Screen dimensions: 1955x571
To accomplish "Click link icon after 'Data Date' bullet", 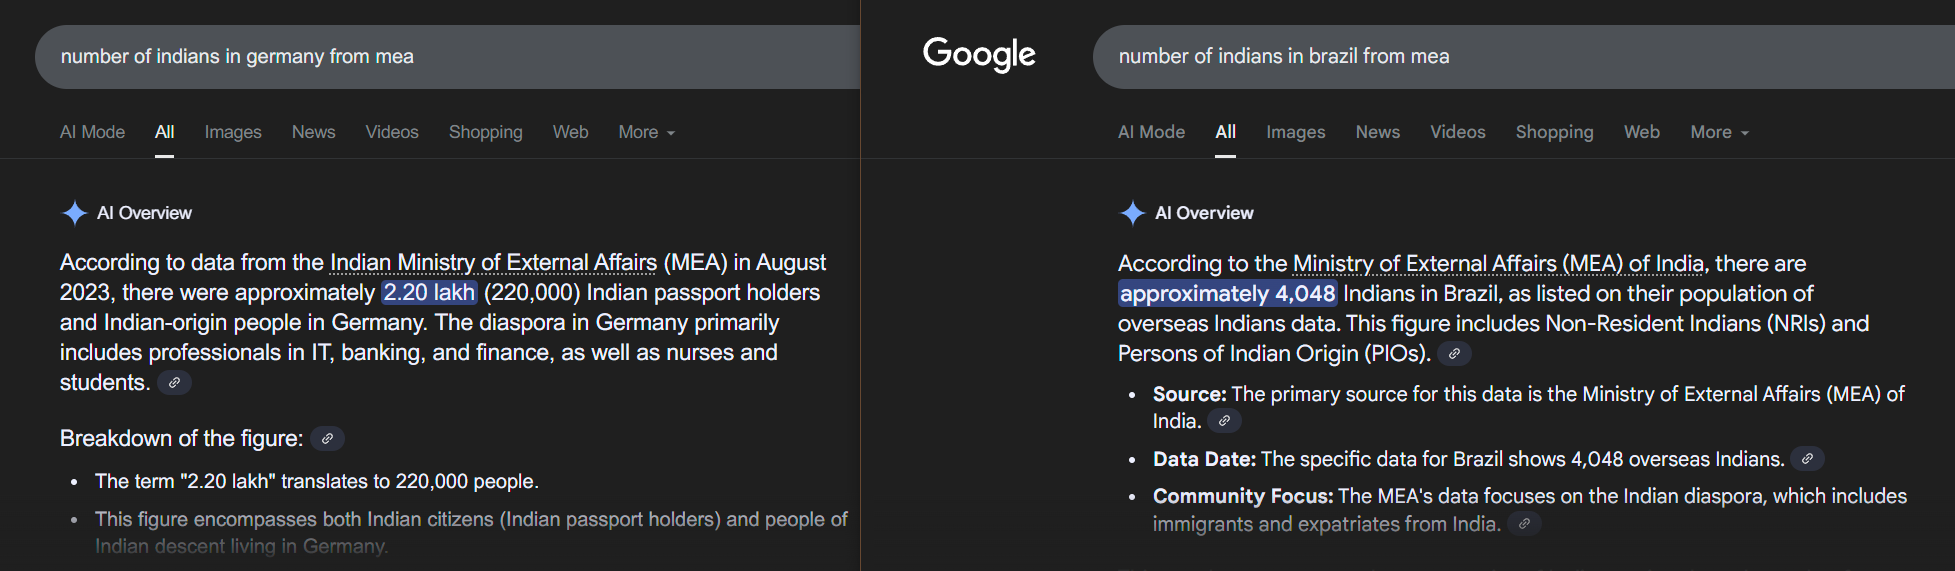I will coord(1807,459).
